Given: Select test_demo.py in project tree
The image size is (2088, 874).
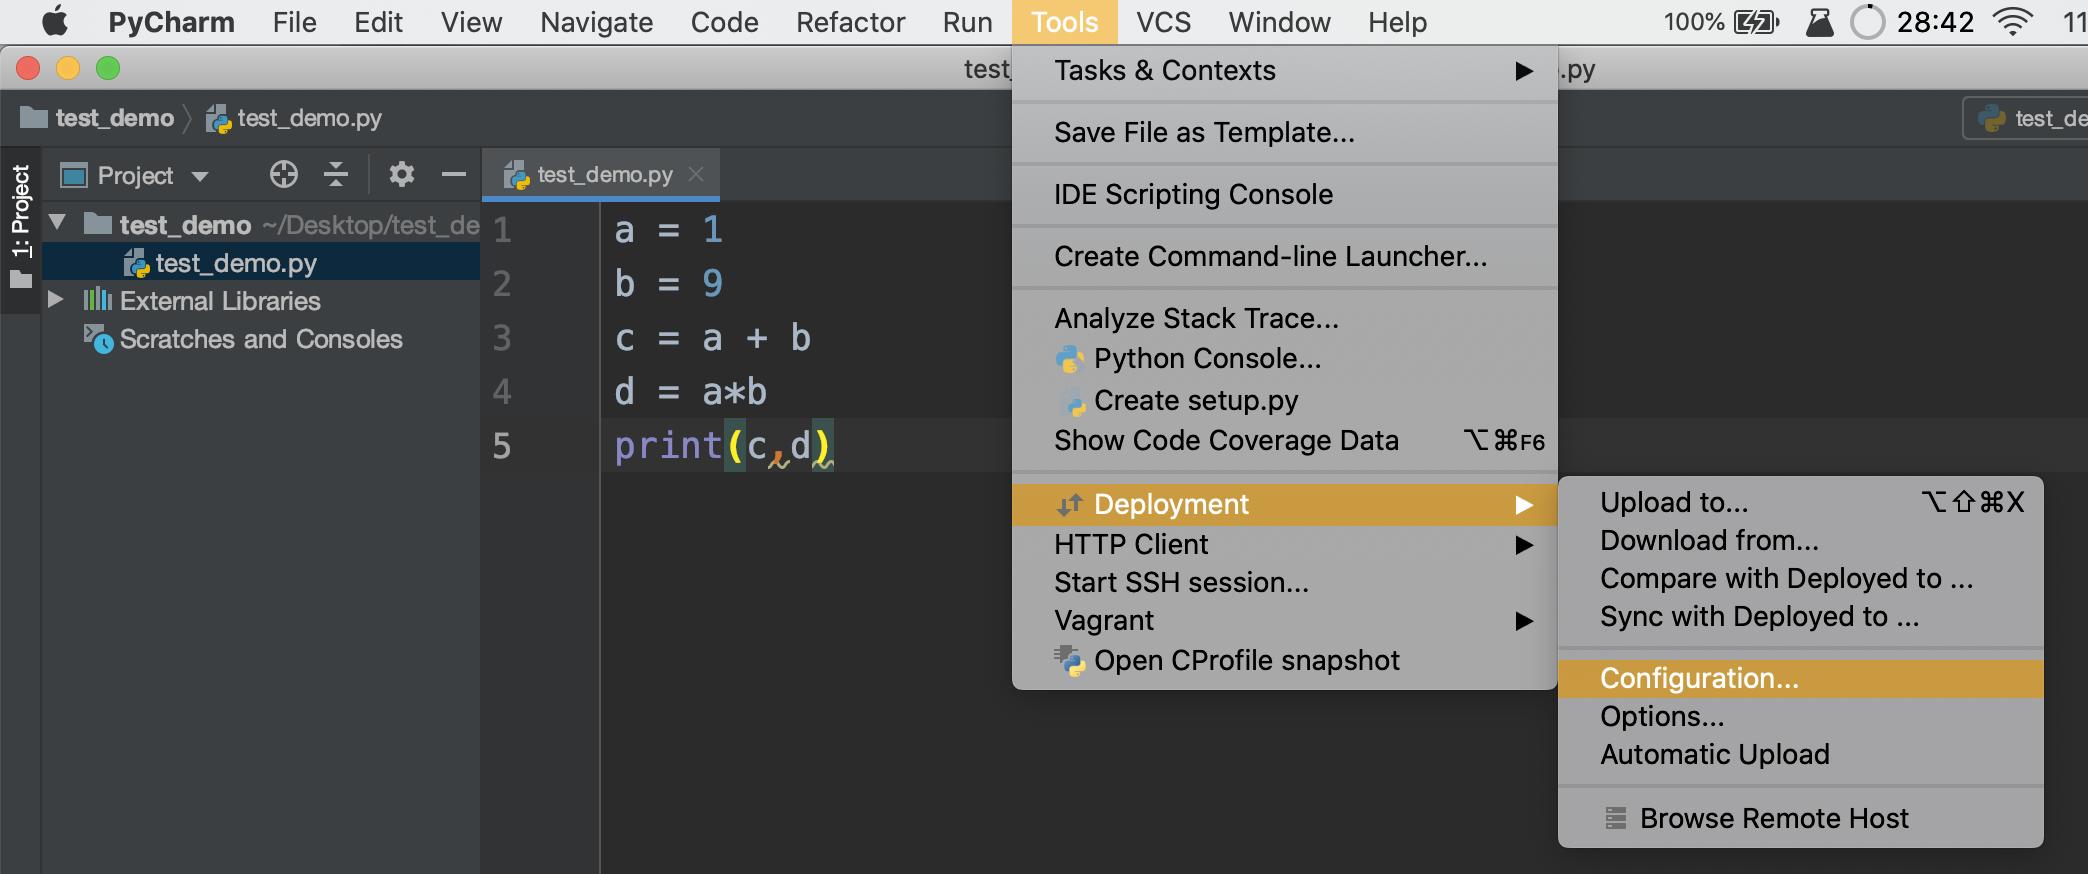Looking at the screenshot, I should coord(261,263).
